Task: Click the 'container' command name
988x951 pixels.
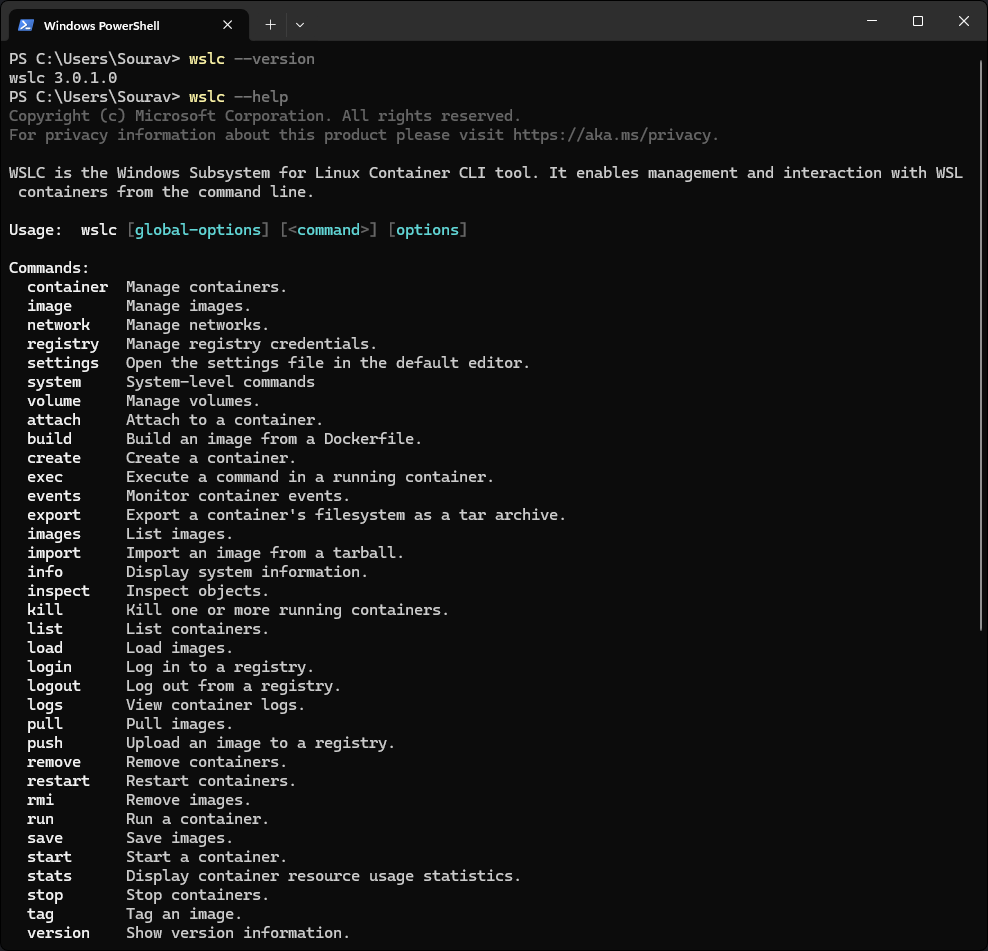Action: pyautogui.click(x=67, y=287)
